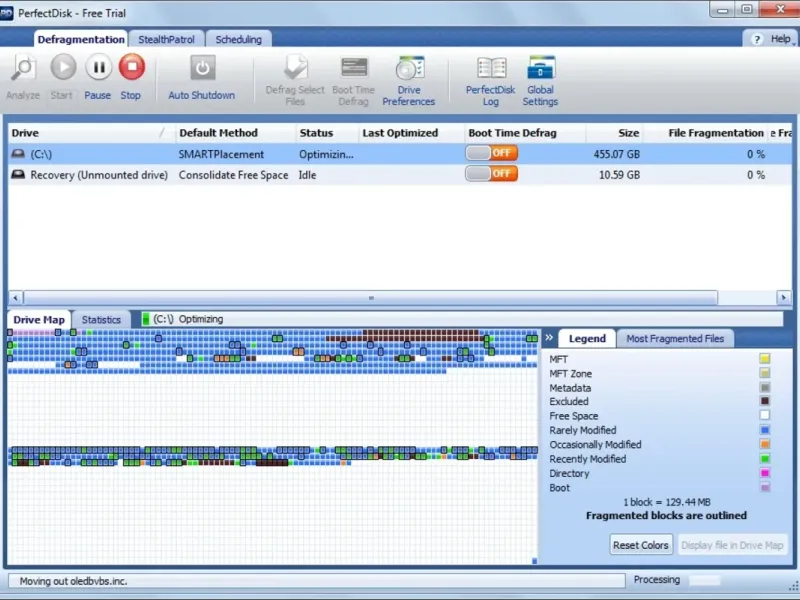Change the Free Space color swatch
This screenshot has width=800, height=600.
[x=764, y=415]
